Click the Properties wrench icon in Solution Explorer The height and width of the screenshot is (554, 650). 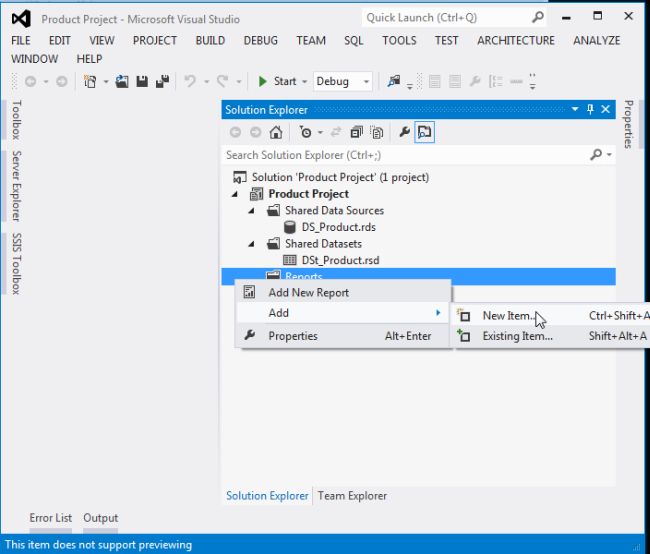pyautogui.click(x=404, y=132)
